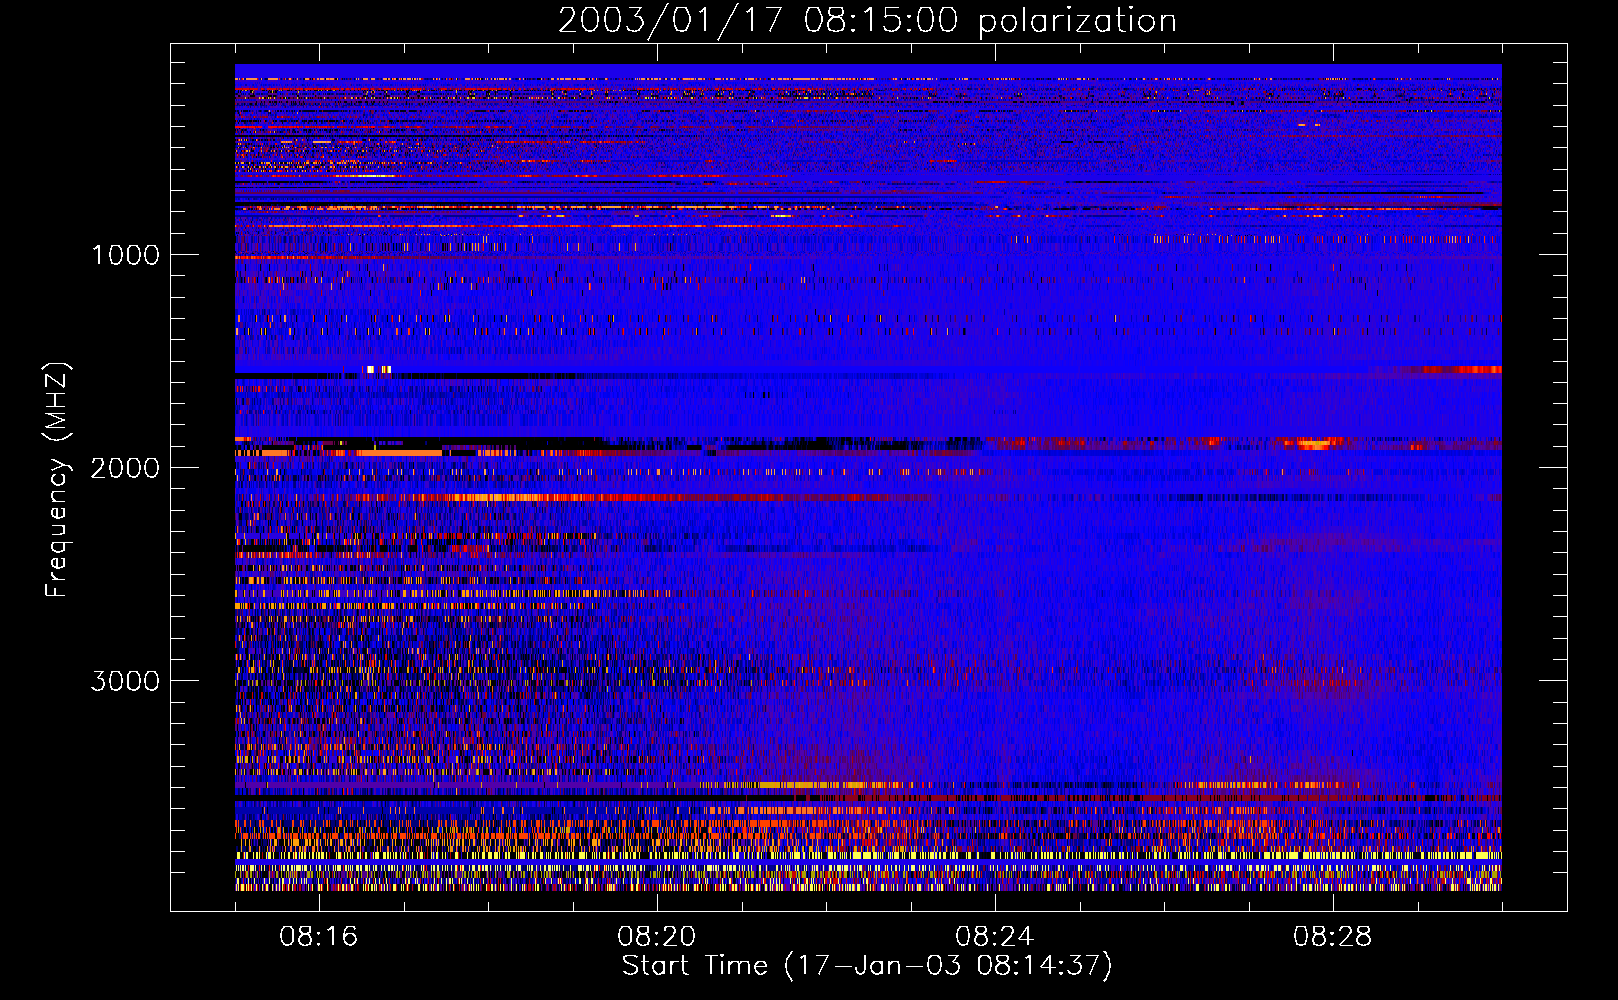Click the 'Frequency (MHZ)' axis label
Viewport: 1618px width, 1000px height.
58,480
